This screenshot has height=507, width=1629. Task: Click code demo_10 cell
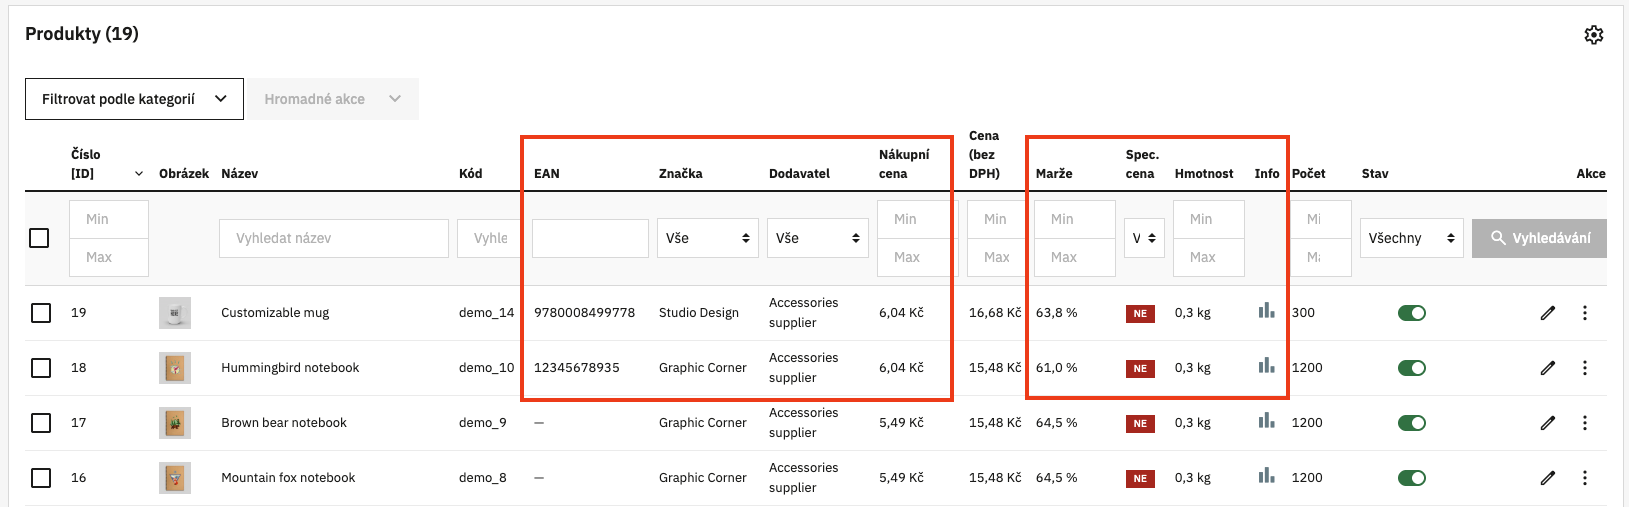pyautogui.click(x=486, y=368)
